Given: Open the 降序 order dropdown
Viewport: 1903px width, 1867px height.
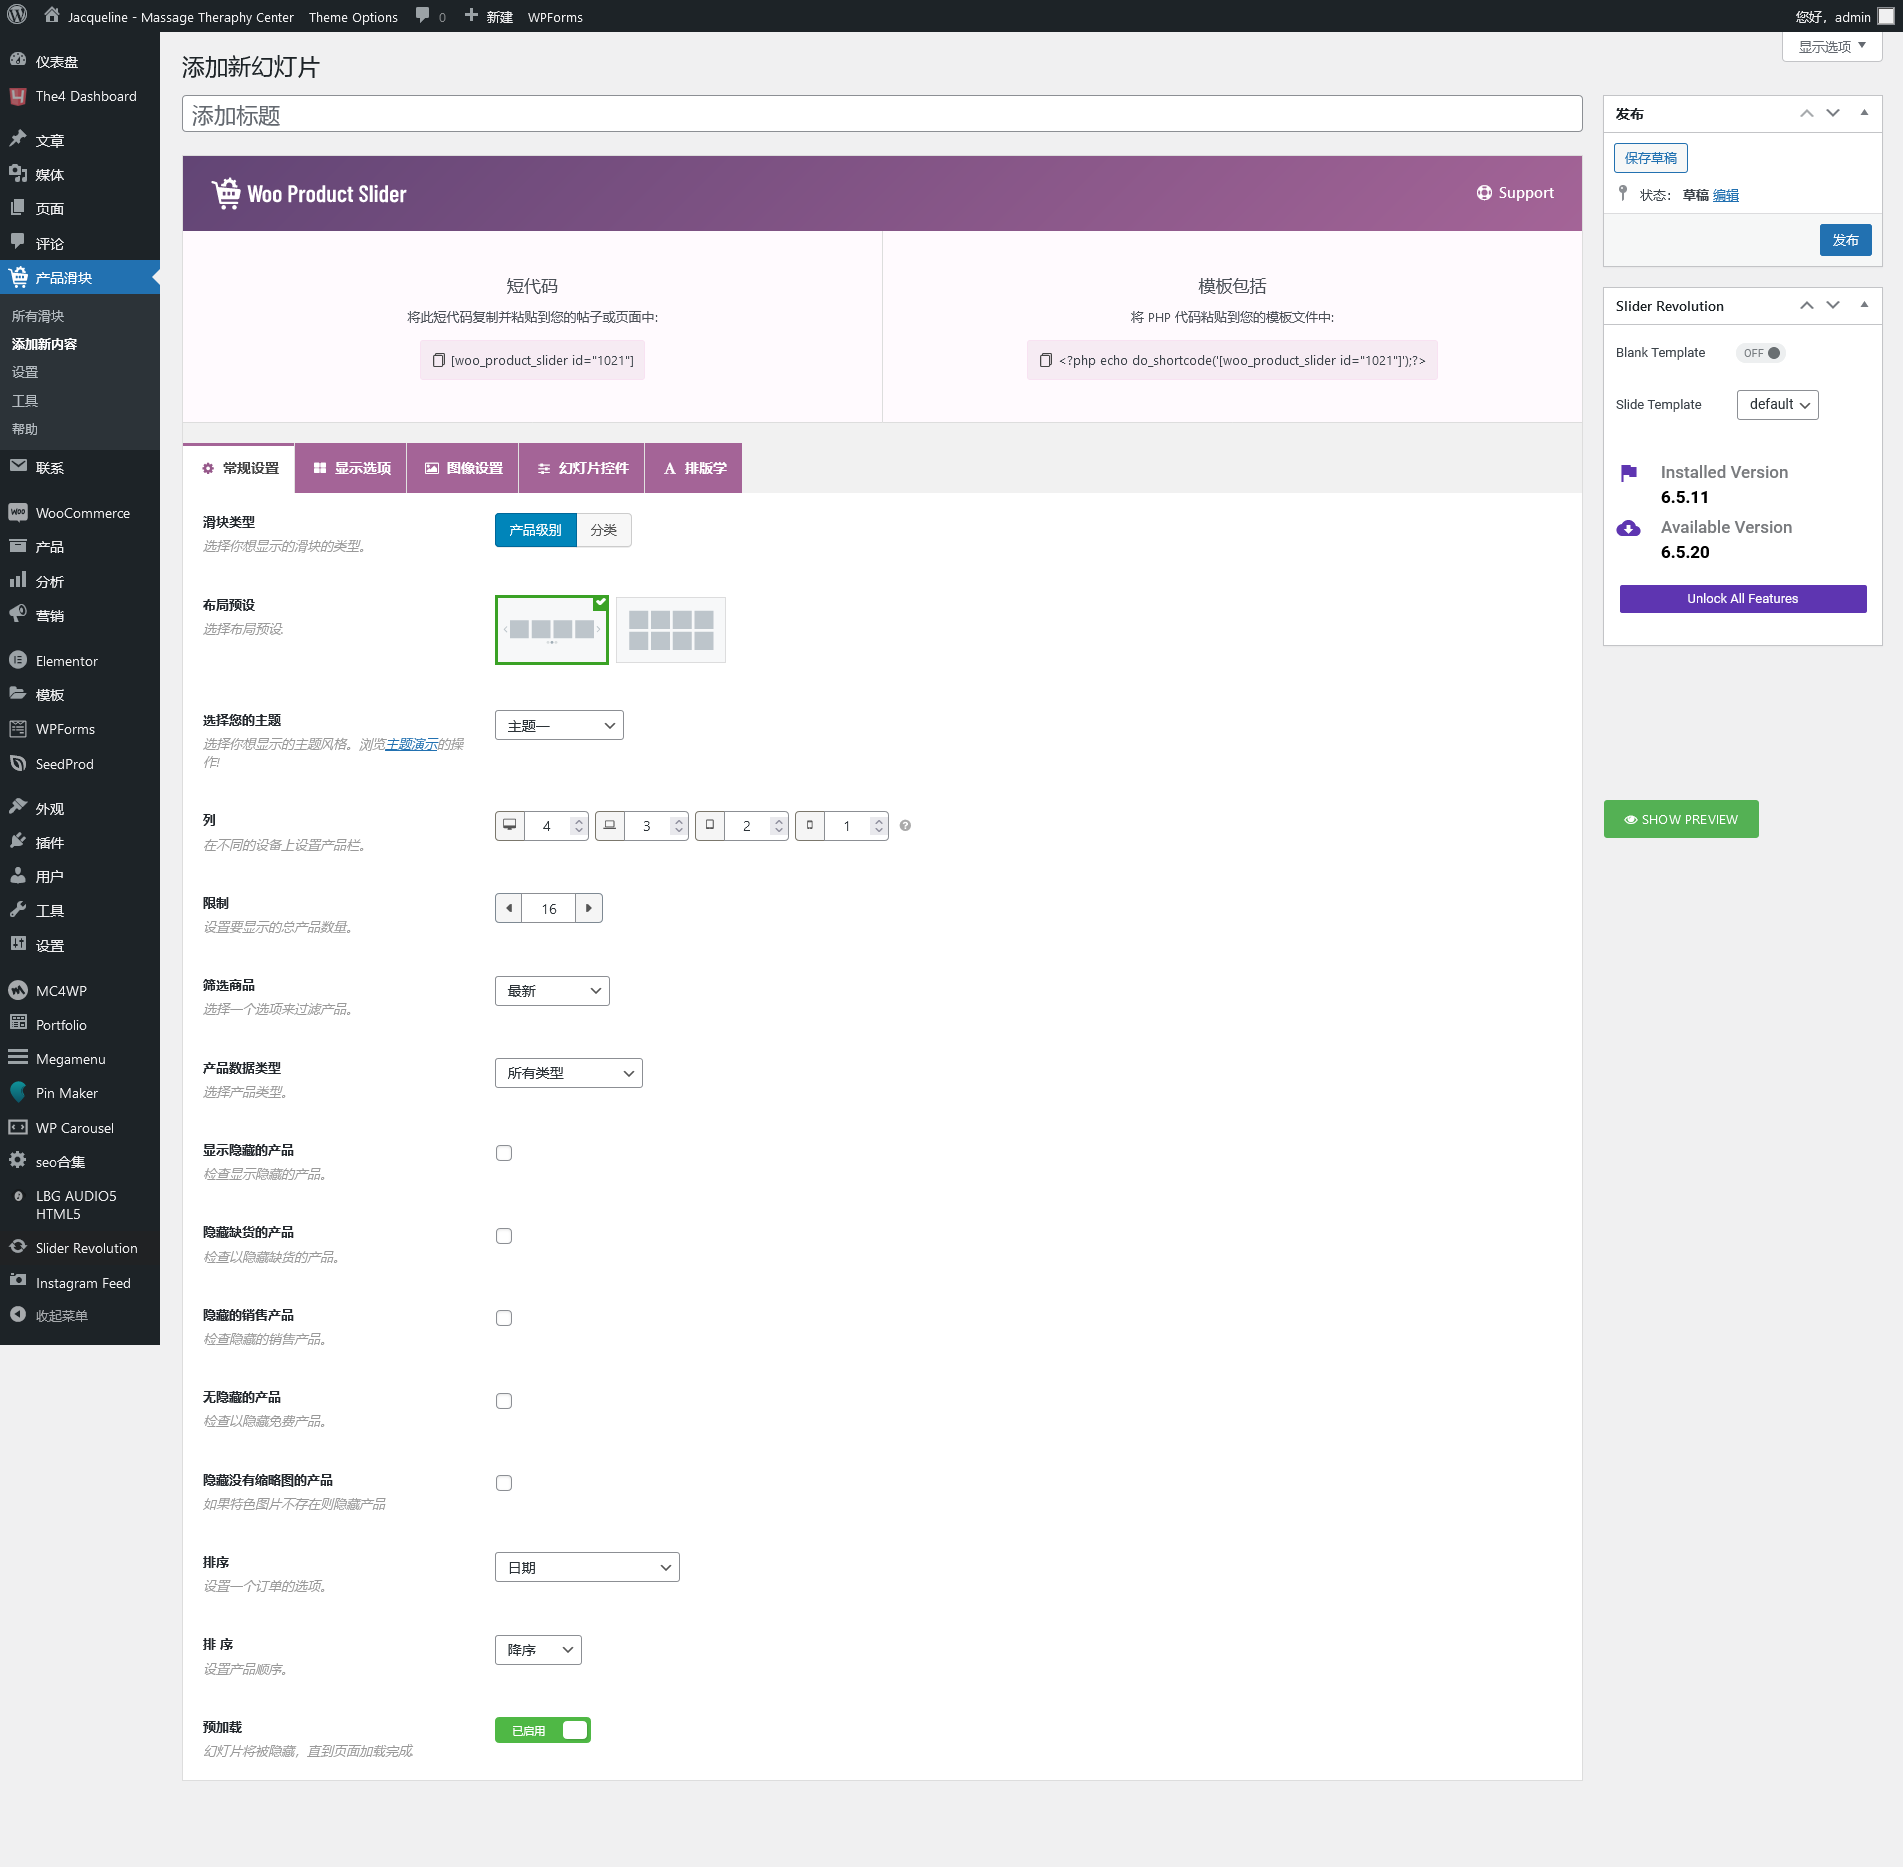Looking at the screenshot, I should (538, 1649).
